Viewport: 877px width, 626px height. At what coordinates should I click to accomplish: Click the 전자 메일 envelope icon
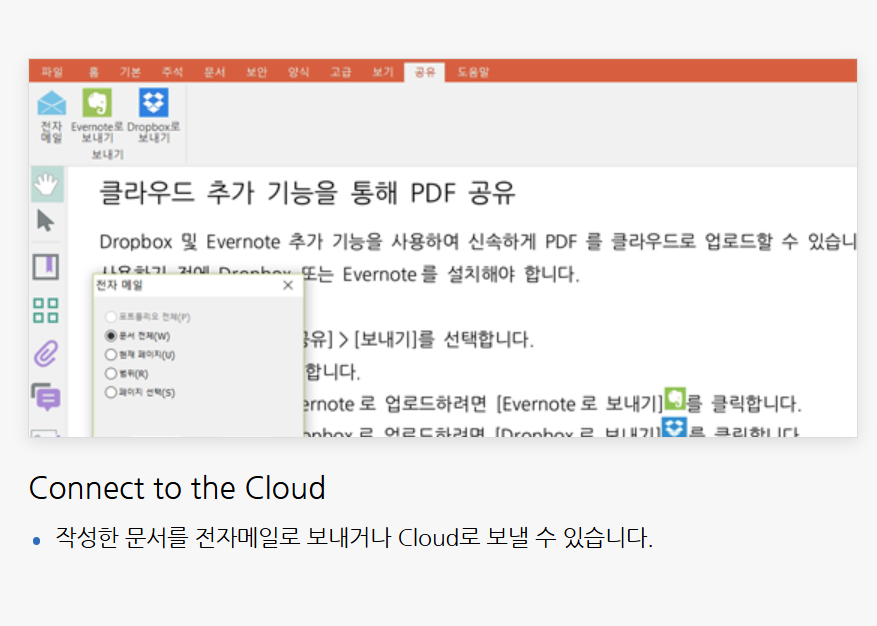point(51,103)
